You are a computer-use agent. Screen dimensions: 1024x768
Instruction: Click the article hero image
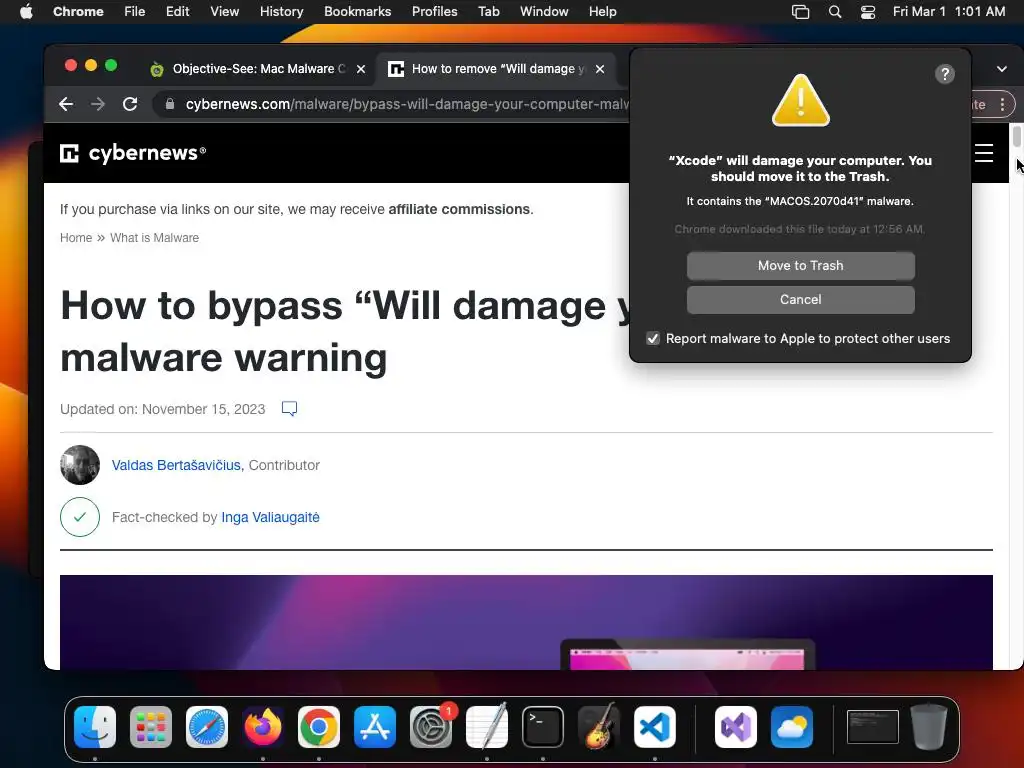[526, 622]
